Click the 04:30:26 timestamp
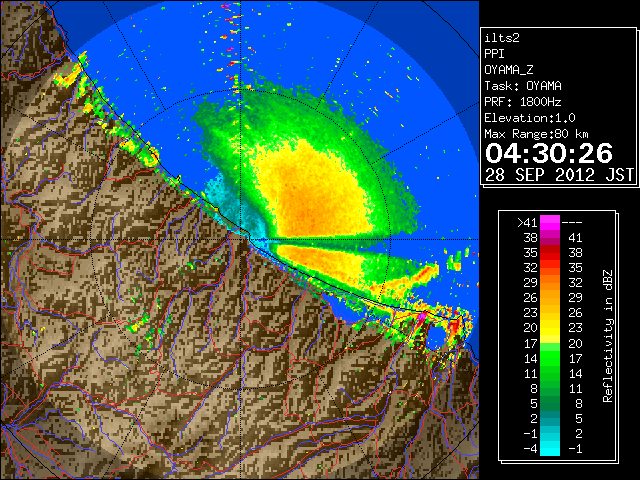Viewport: 640px width, 480px height. pos(549,153)
